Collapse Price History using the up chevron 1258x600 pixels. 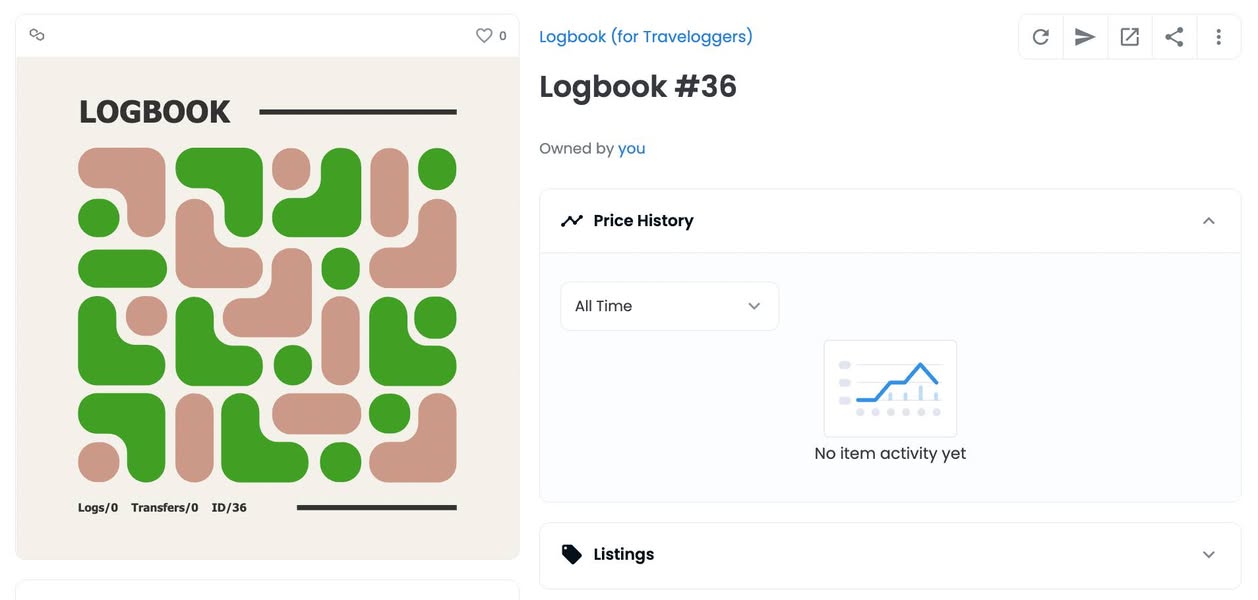pyautogui.click(x=1208, y=221)
